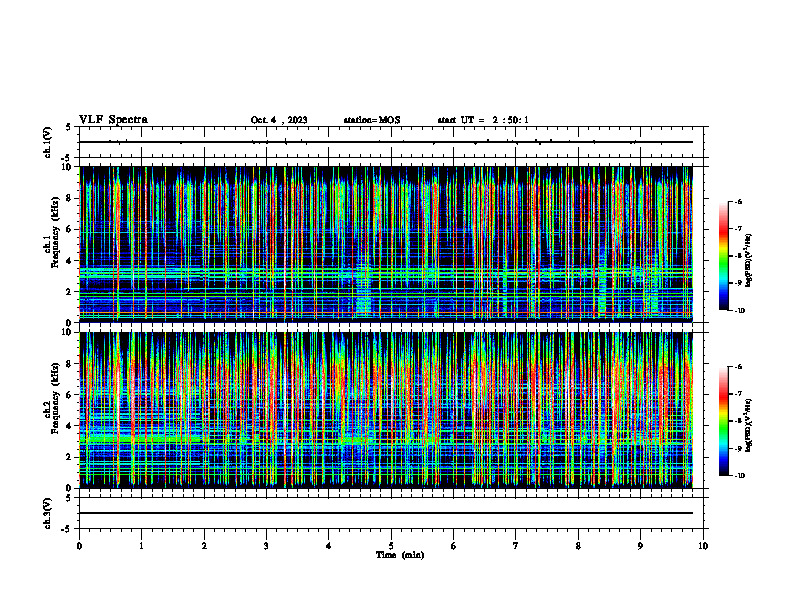This screenshot has height=612, width=792.
Task: Click the ch.1 spectrogram panel
Action: (x=386, y=244)
